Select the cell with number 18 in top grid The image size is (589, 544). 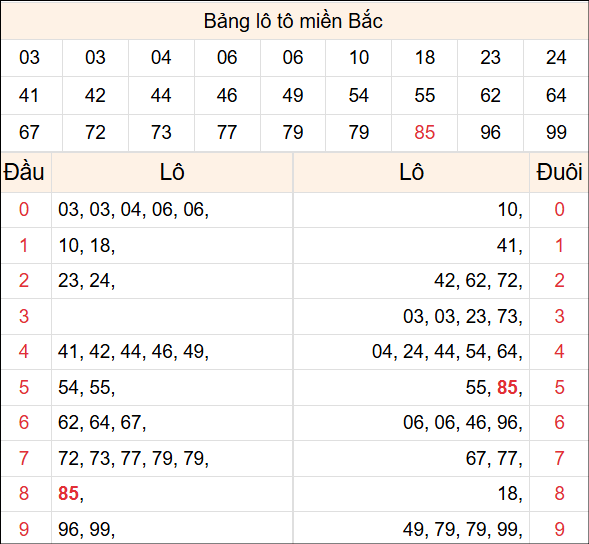424,58
